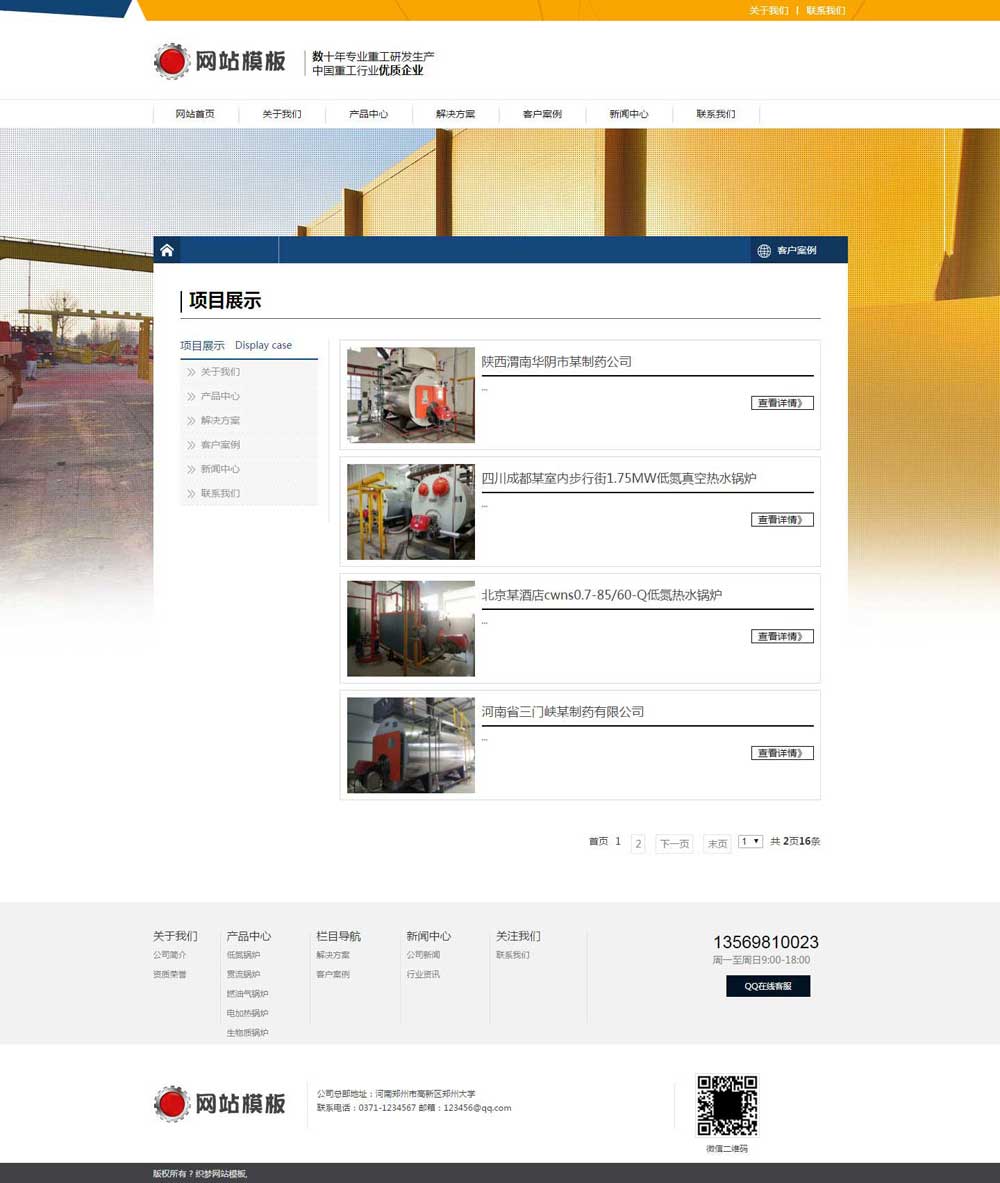
Task: Click the chevron icon beside sidebar 联系我们
Action: coord(191,493)
